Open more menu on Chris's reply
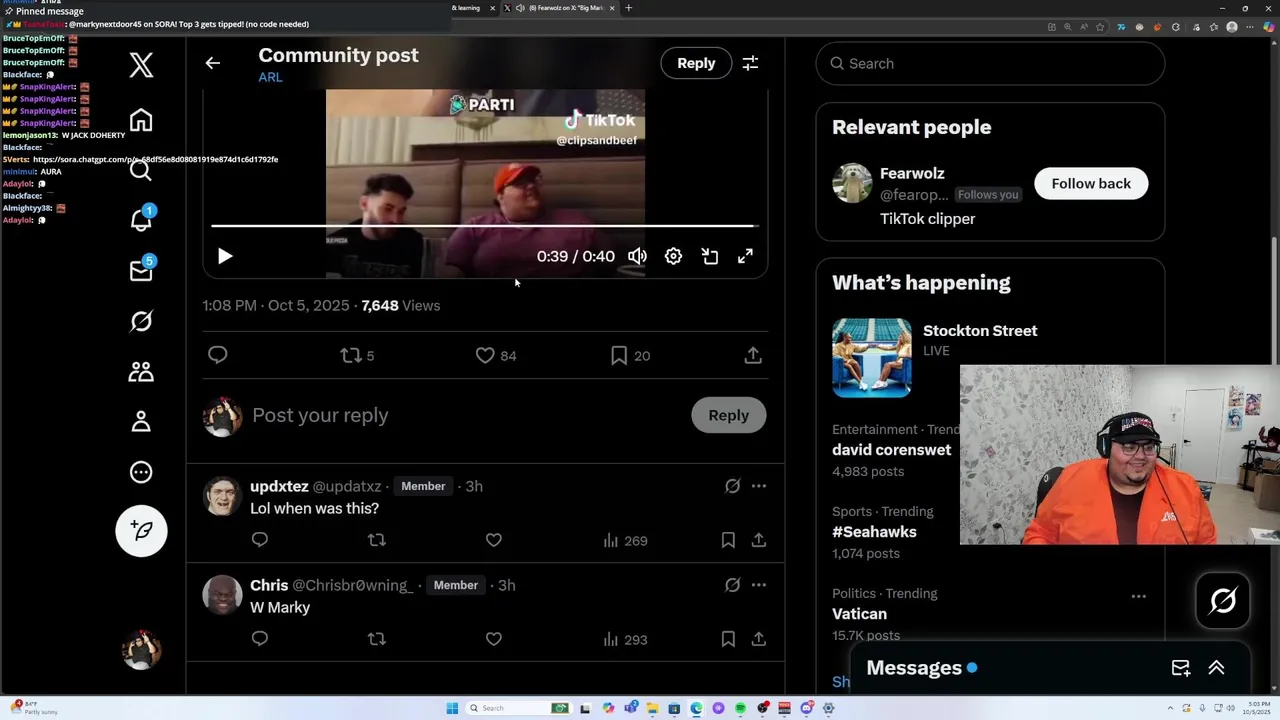 coord(758,585)
